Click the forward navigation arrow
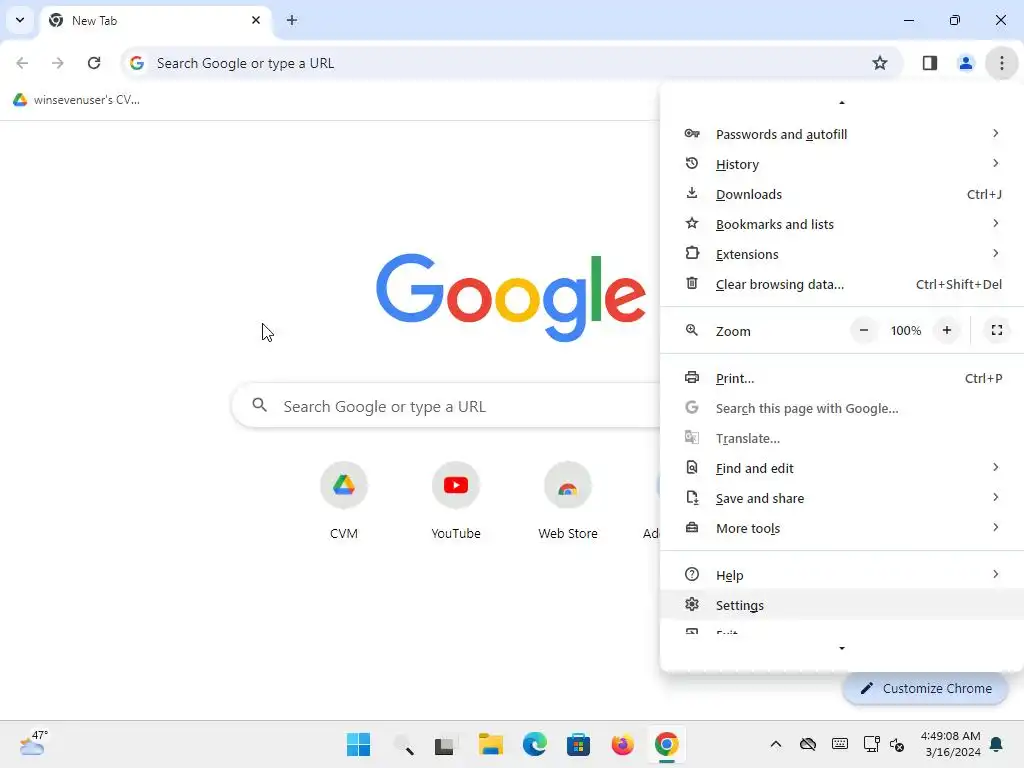 pyautogui.click(x=58, y=63)
